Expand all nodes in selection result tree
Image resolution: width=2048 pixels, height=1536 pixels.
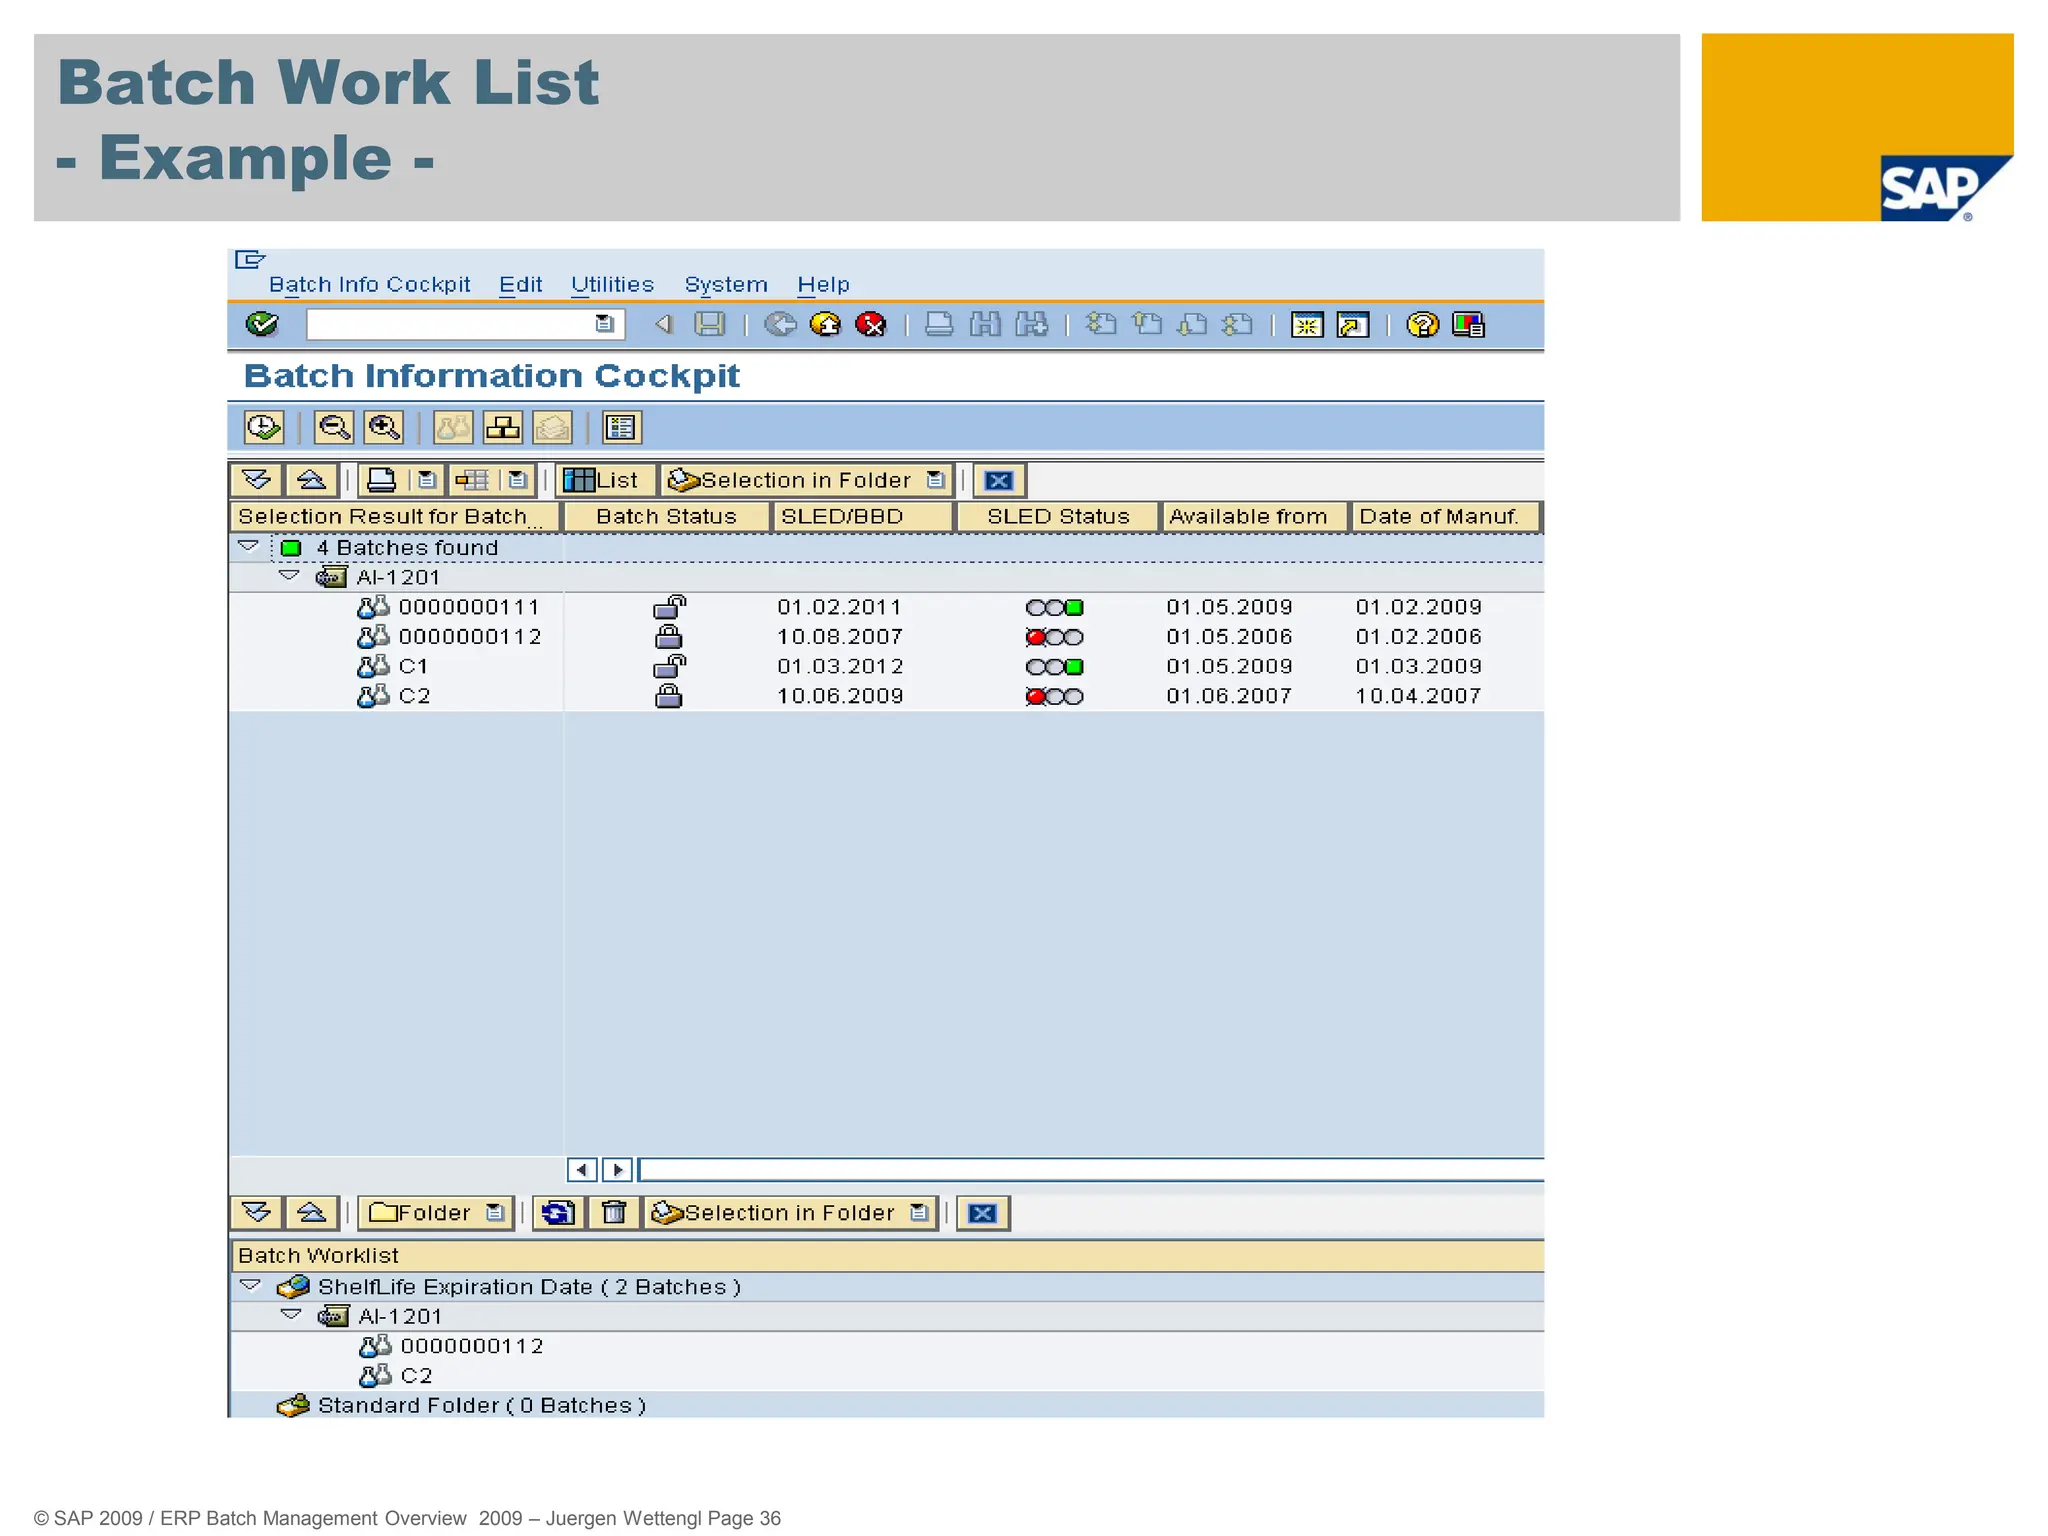point(257,480)
